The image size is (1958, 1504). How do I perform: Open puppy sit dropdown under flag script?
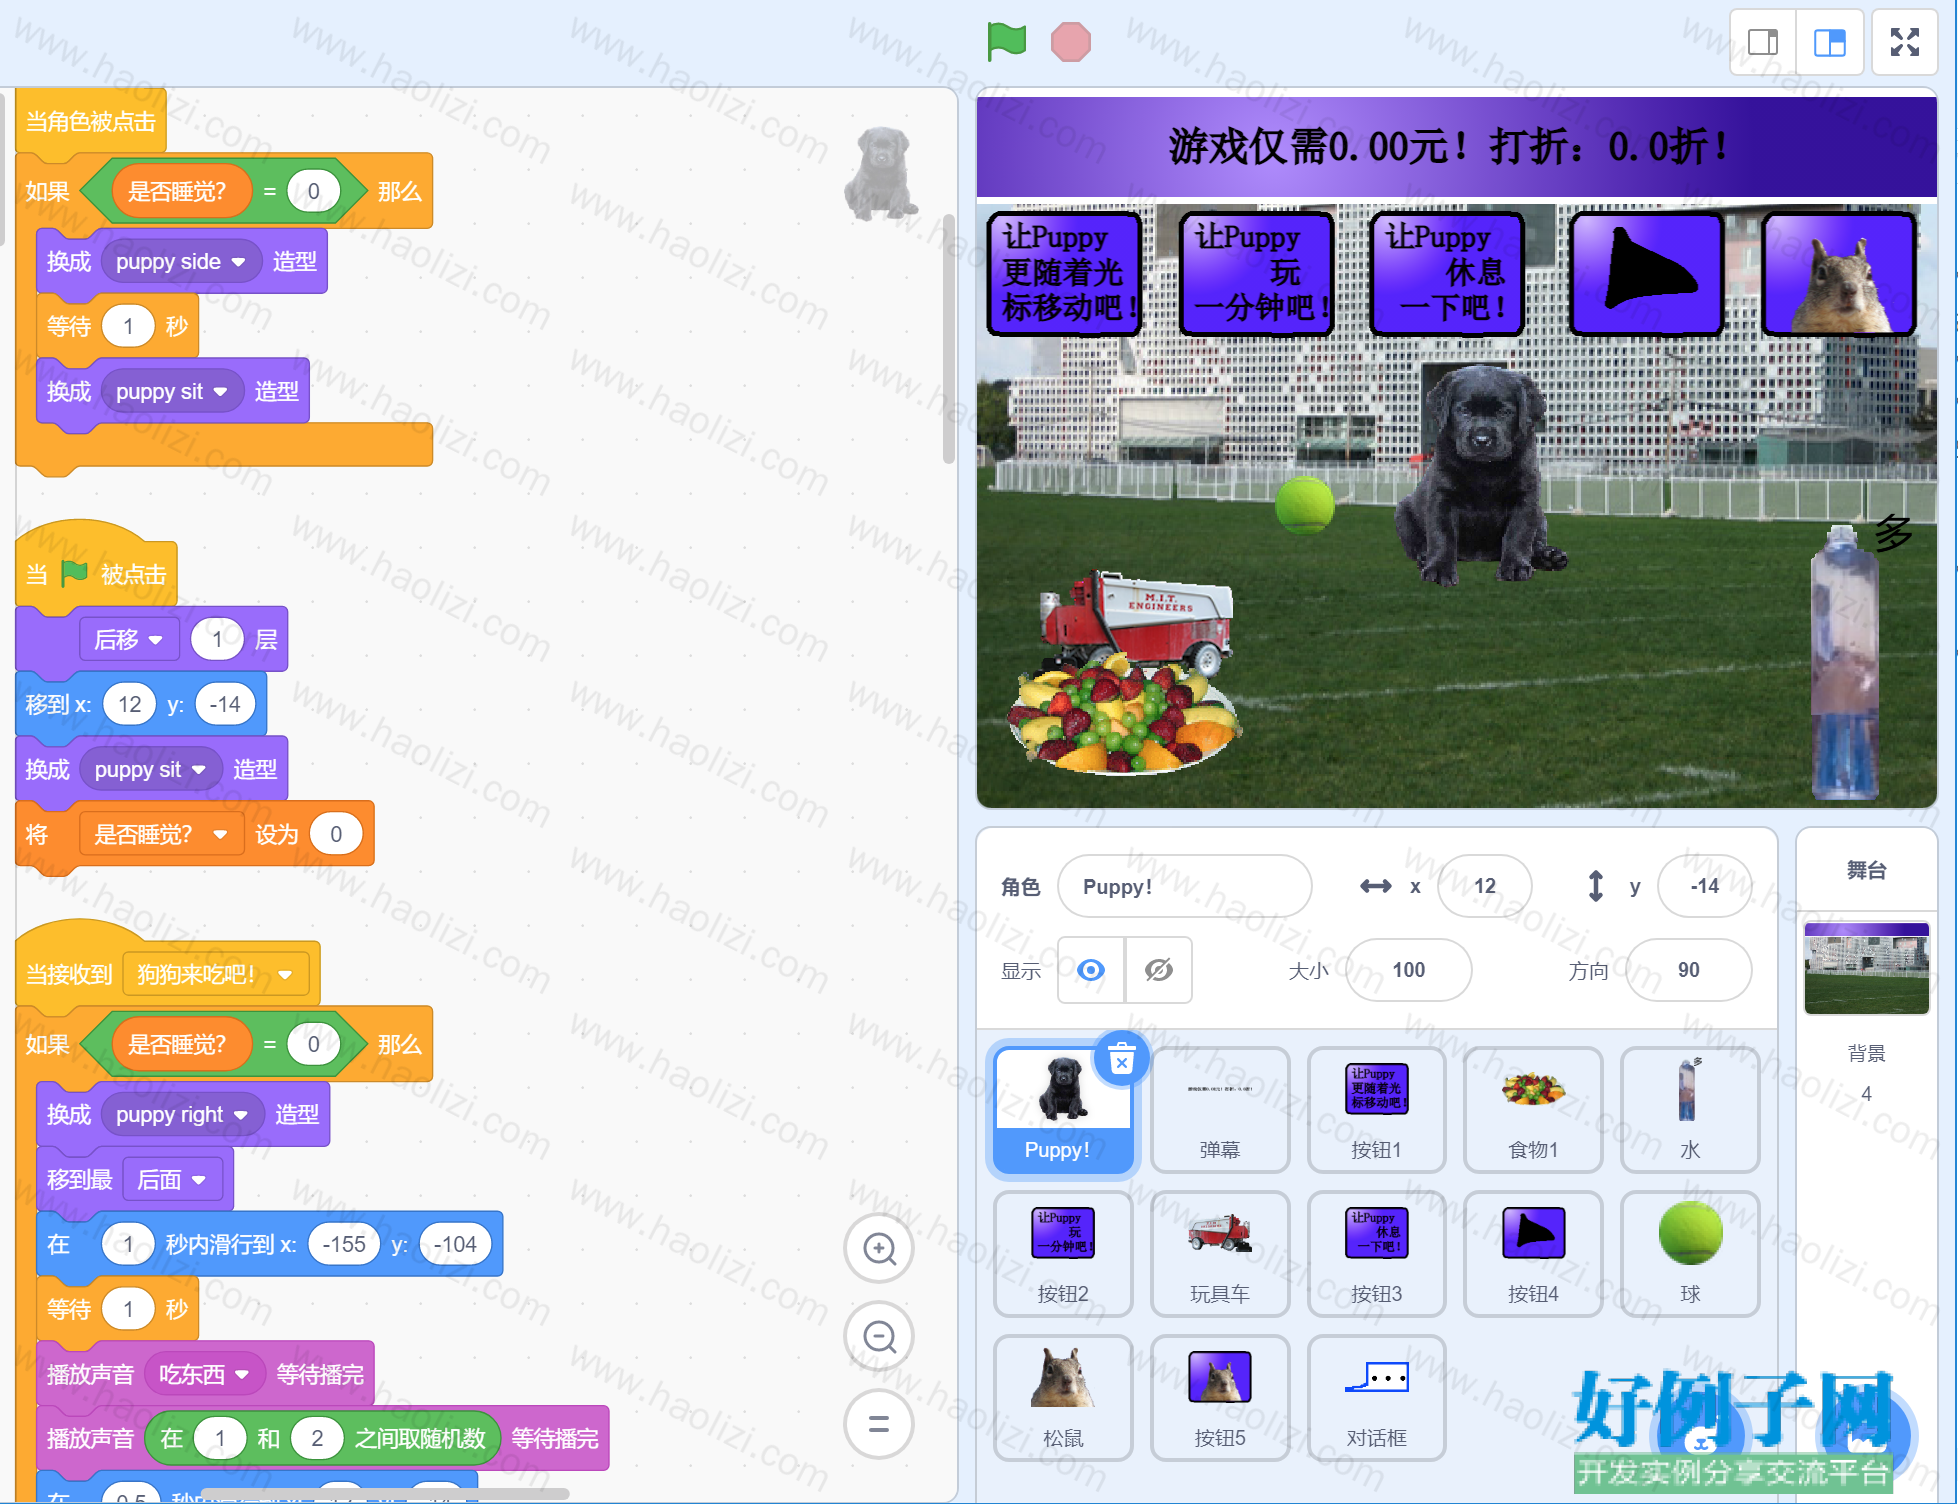click(151, 770)
